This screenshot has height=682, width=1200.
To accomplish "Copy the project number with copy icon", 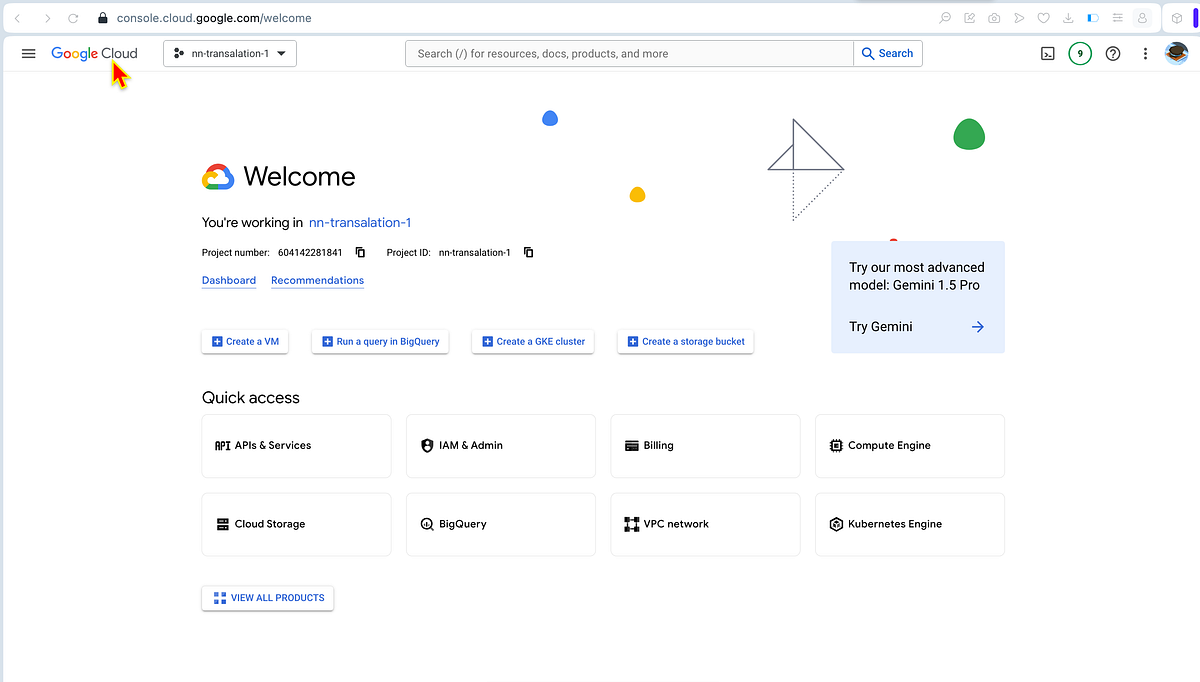I will [x=359, y=252].
